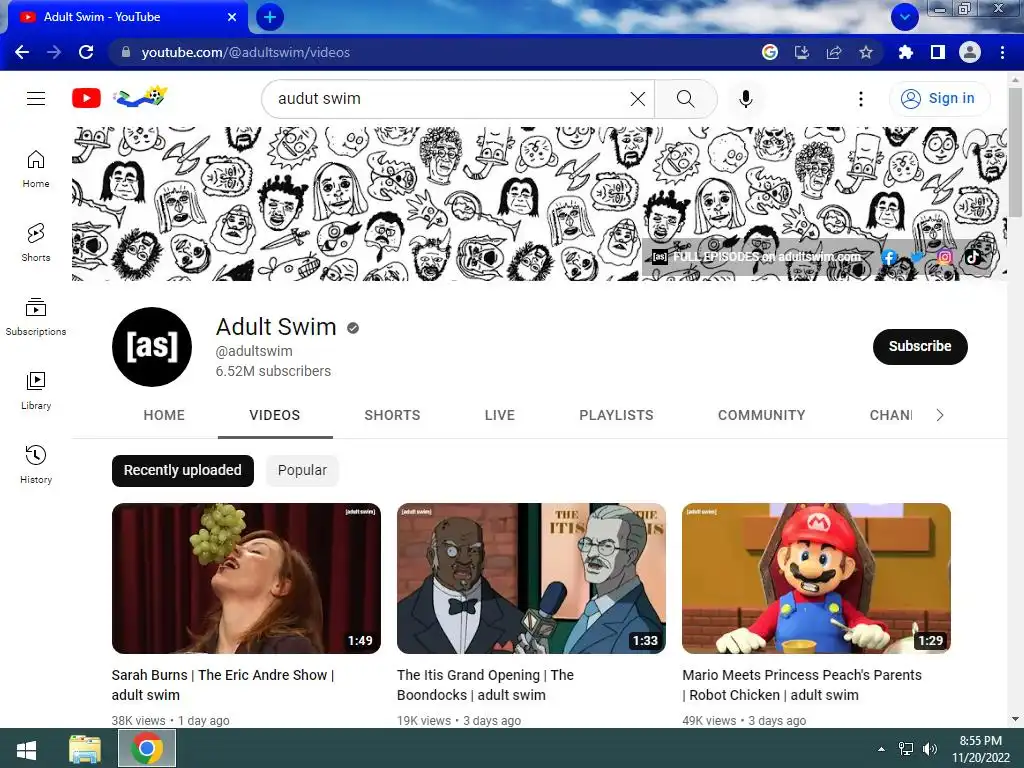The width and height of the screenshot is (1024, 768).
Task: Open the Chrome profile avatar
Action: tap(970, 52)
